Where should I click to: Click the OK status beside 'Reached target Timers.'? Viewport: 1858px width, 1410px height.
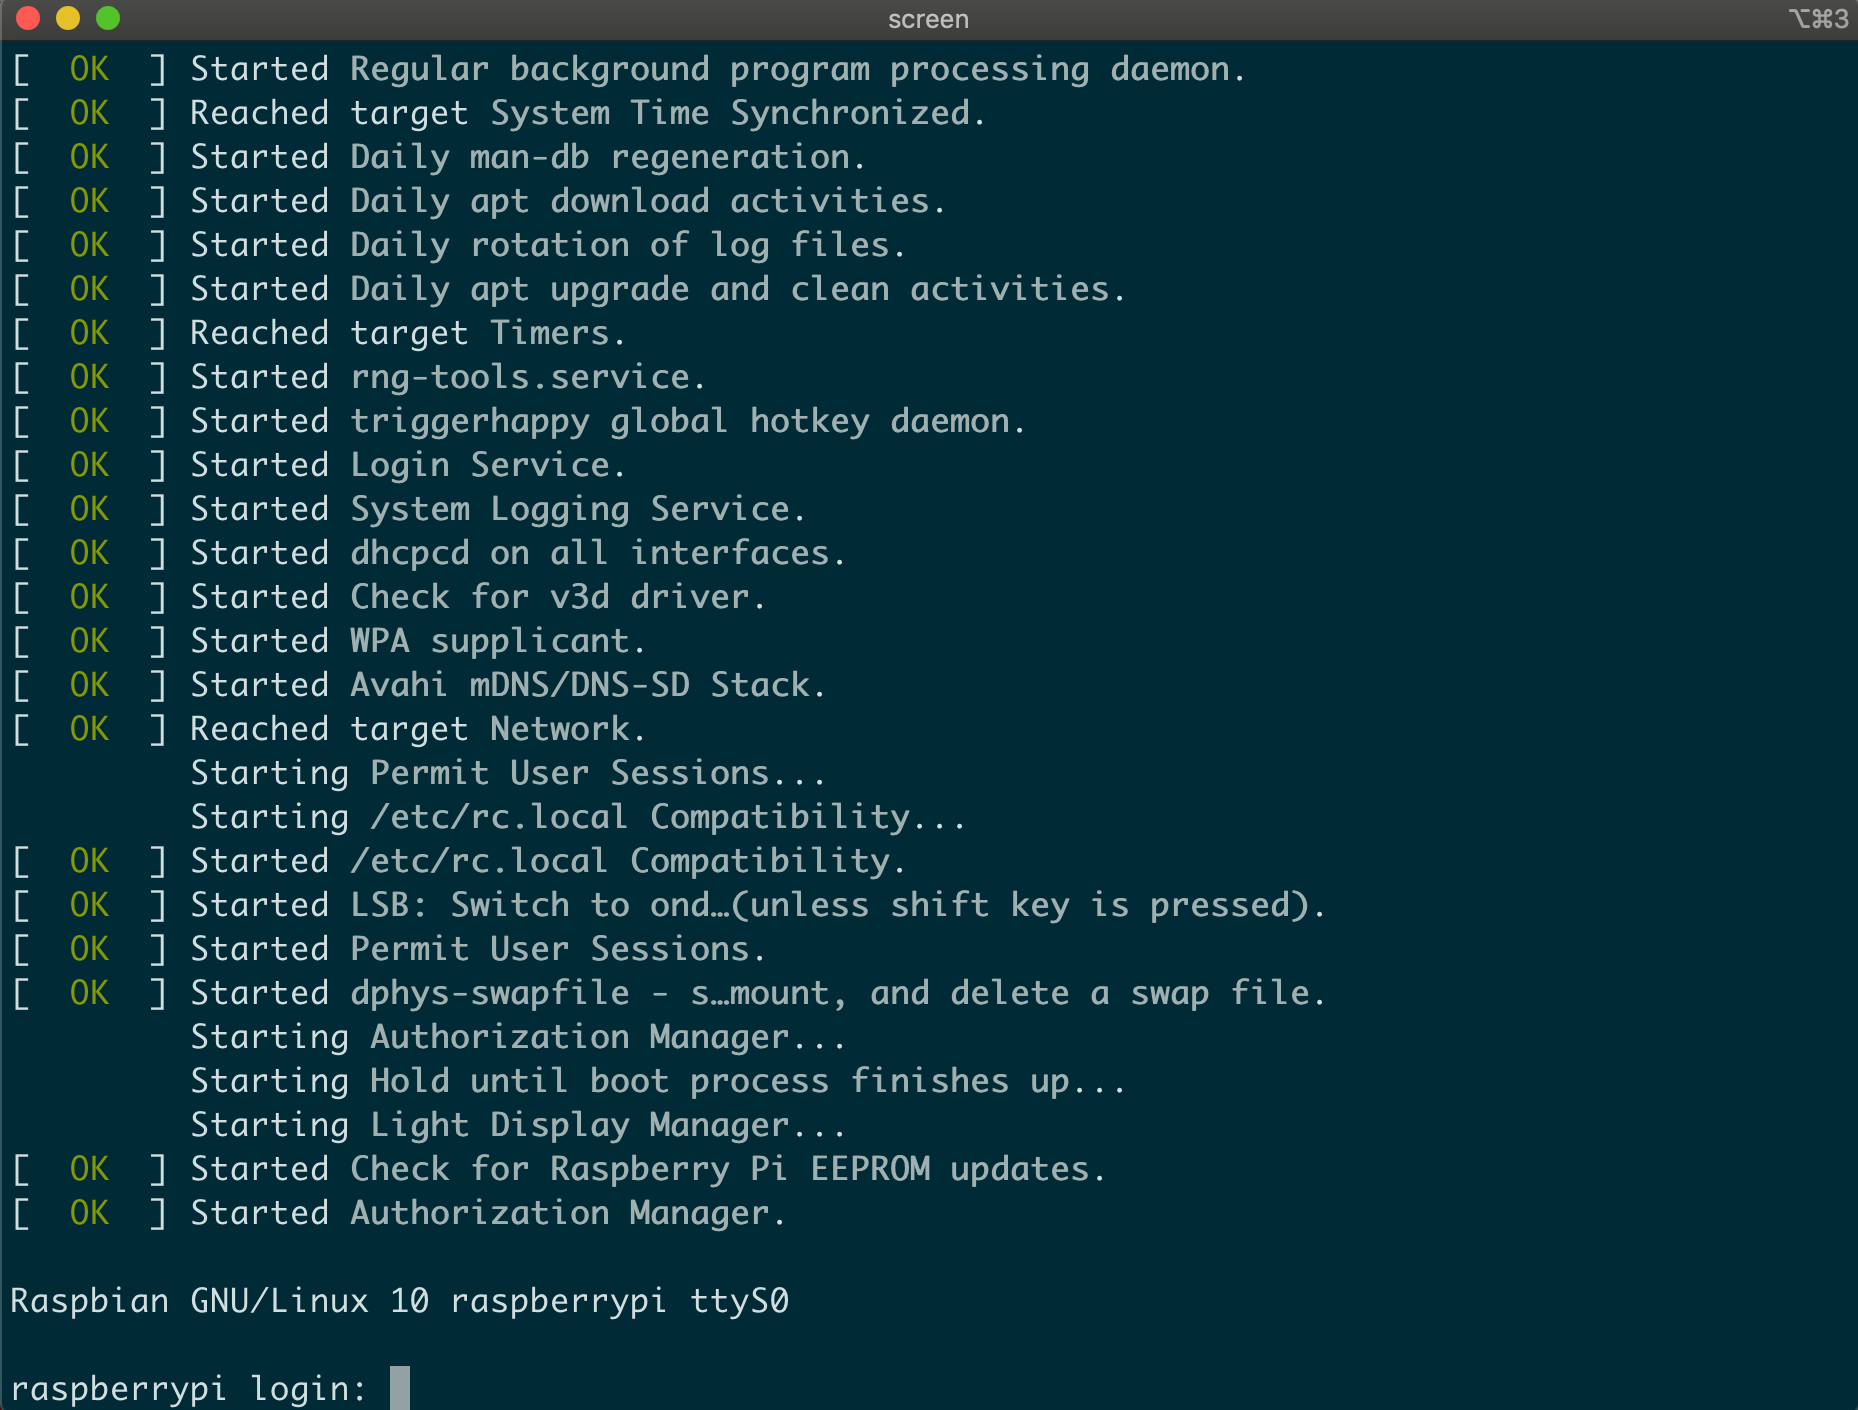point(89,333)
